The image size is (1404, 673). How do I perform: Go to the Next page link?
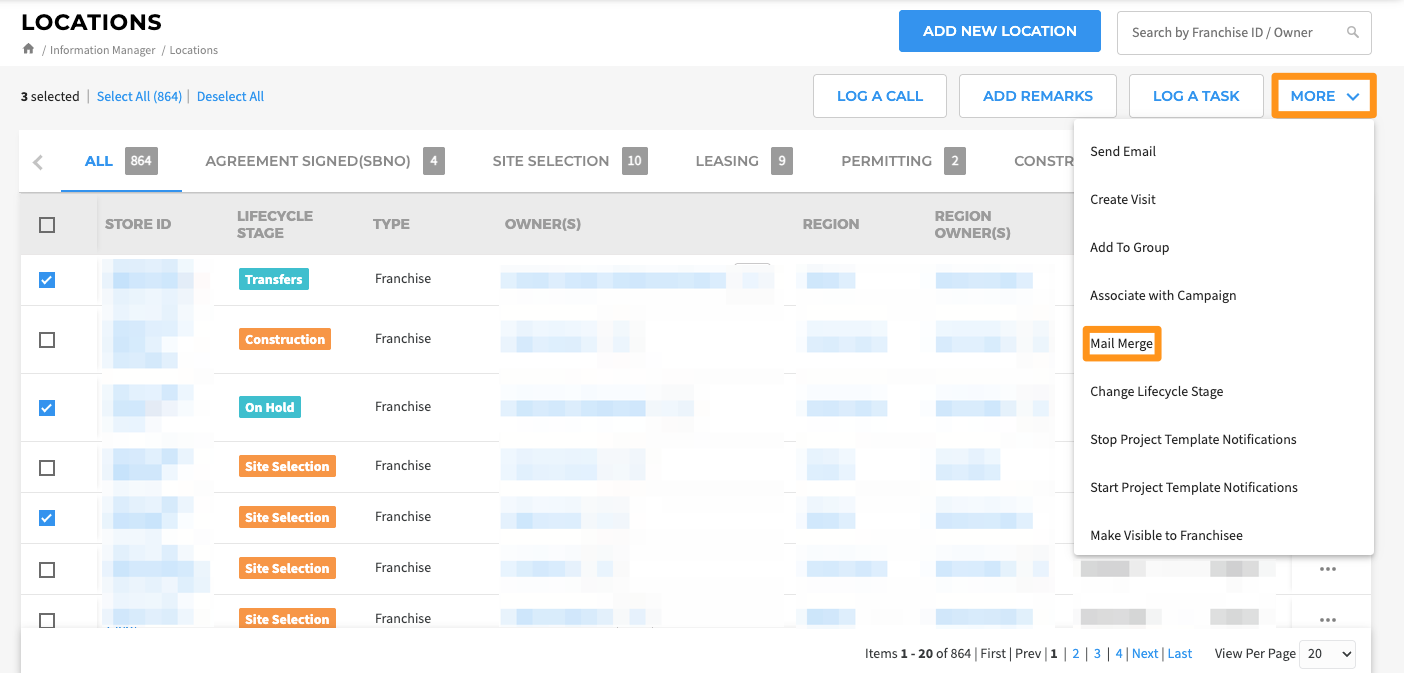point(1145,654)
